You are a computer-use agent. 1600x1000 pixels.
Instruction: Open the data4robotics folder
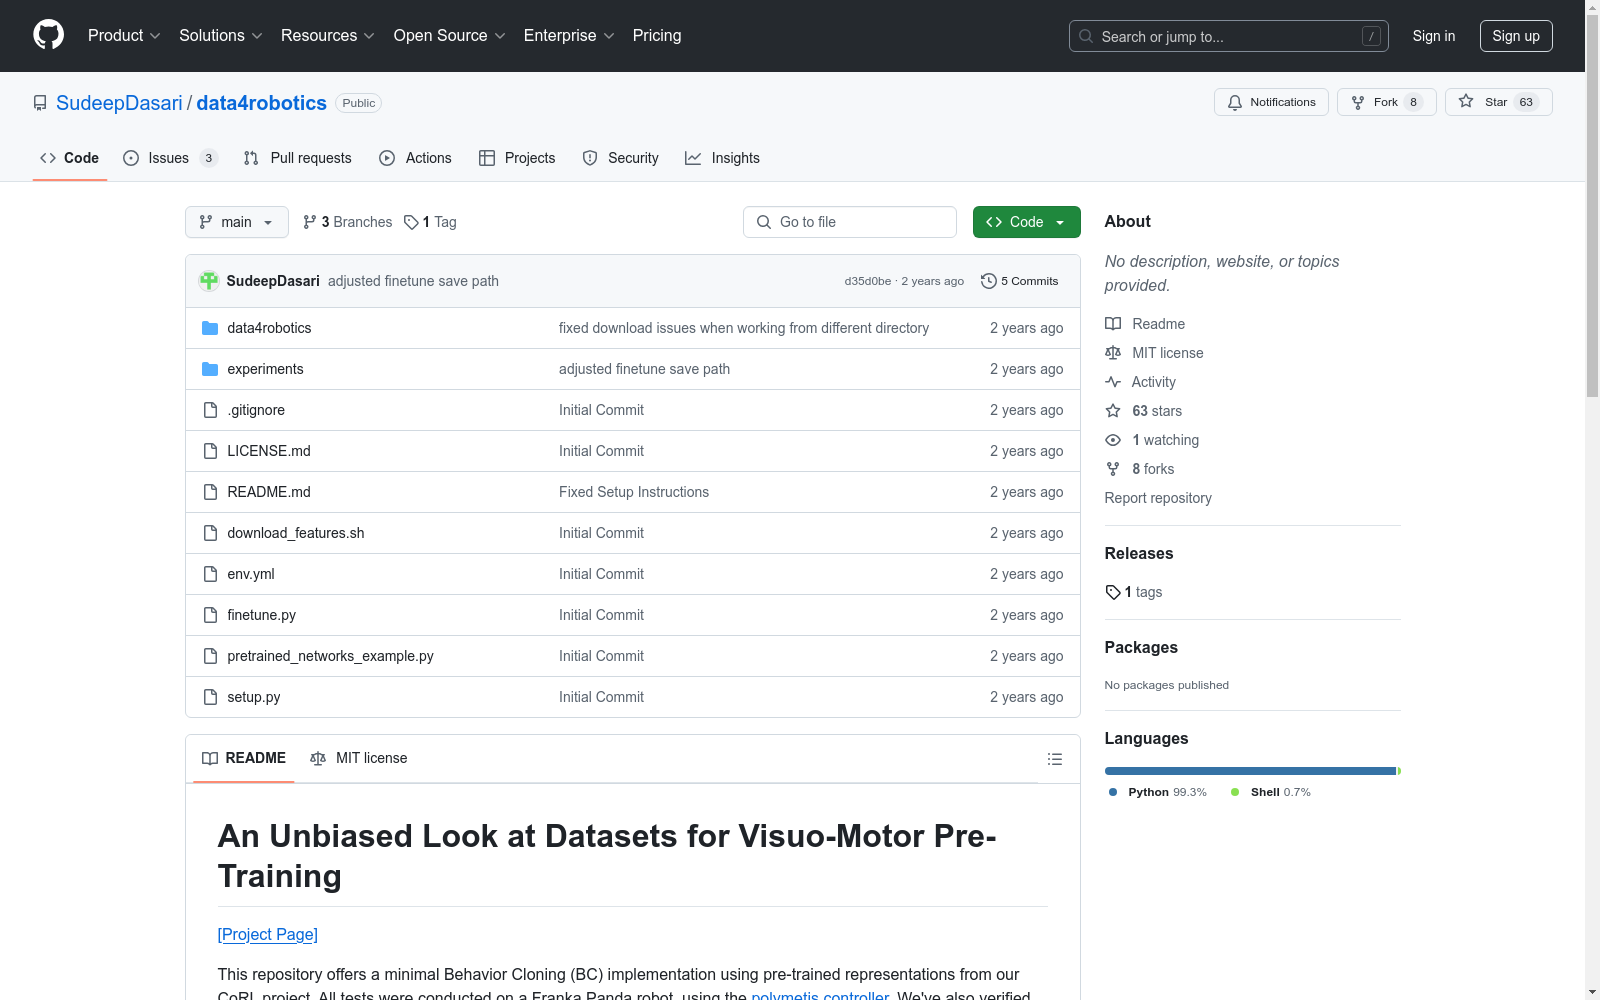(269, 328)
